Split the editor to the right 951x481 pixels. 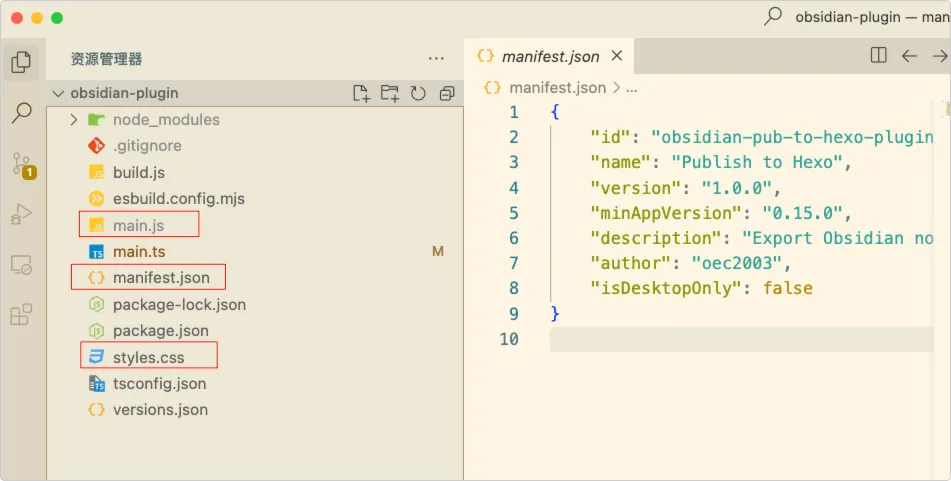[x=878, y=56]
